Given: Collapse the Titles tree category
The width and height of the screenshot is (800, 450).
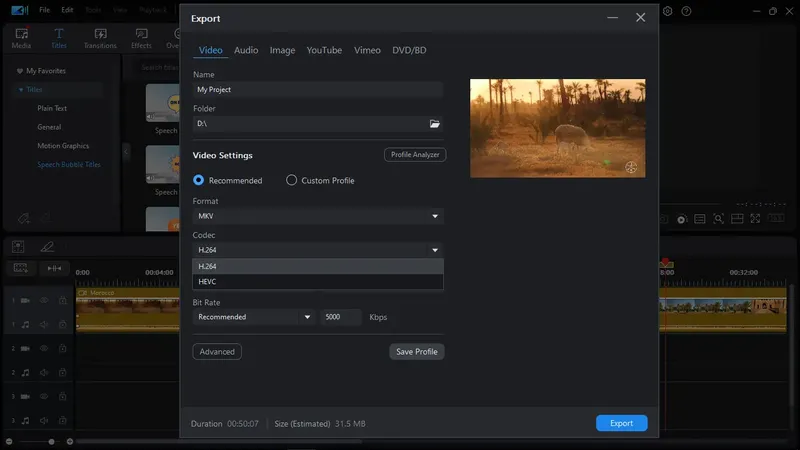Looking at the screenshot, I should click(x=21, y=90).
